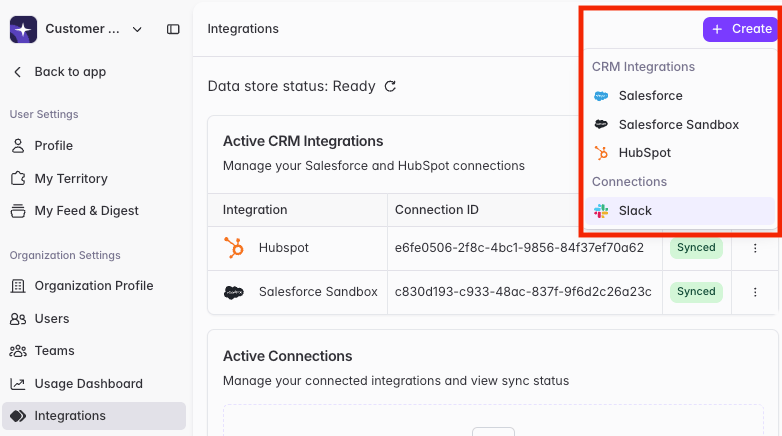782x436 pixels.
Task: Open My Feed & Digest
Action: pyautogui.click(x=86, y=211)
